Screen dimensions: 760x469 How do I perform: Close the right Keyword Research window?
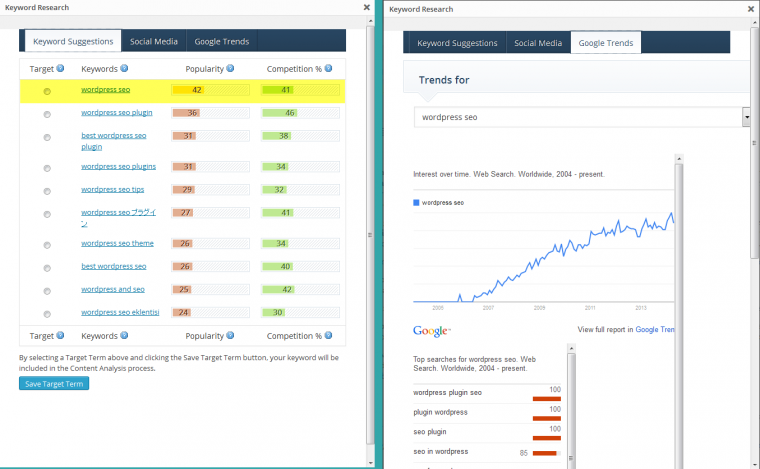pos(751,9)
